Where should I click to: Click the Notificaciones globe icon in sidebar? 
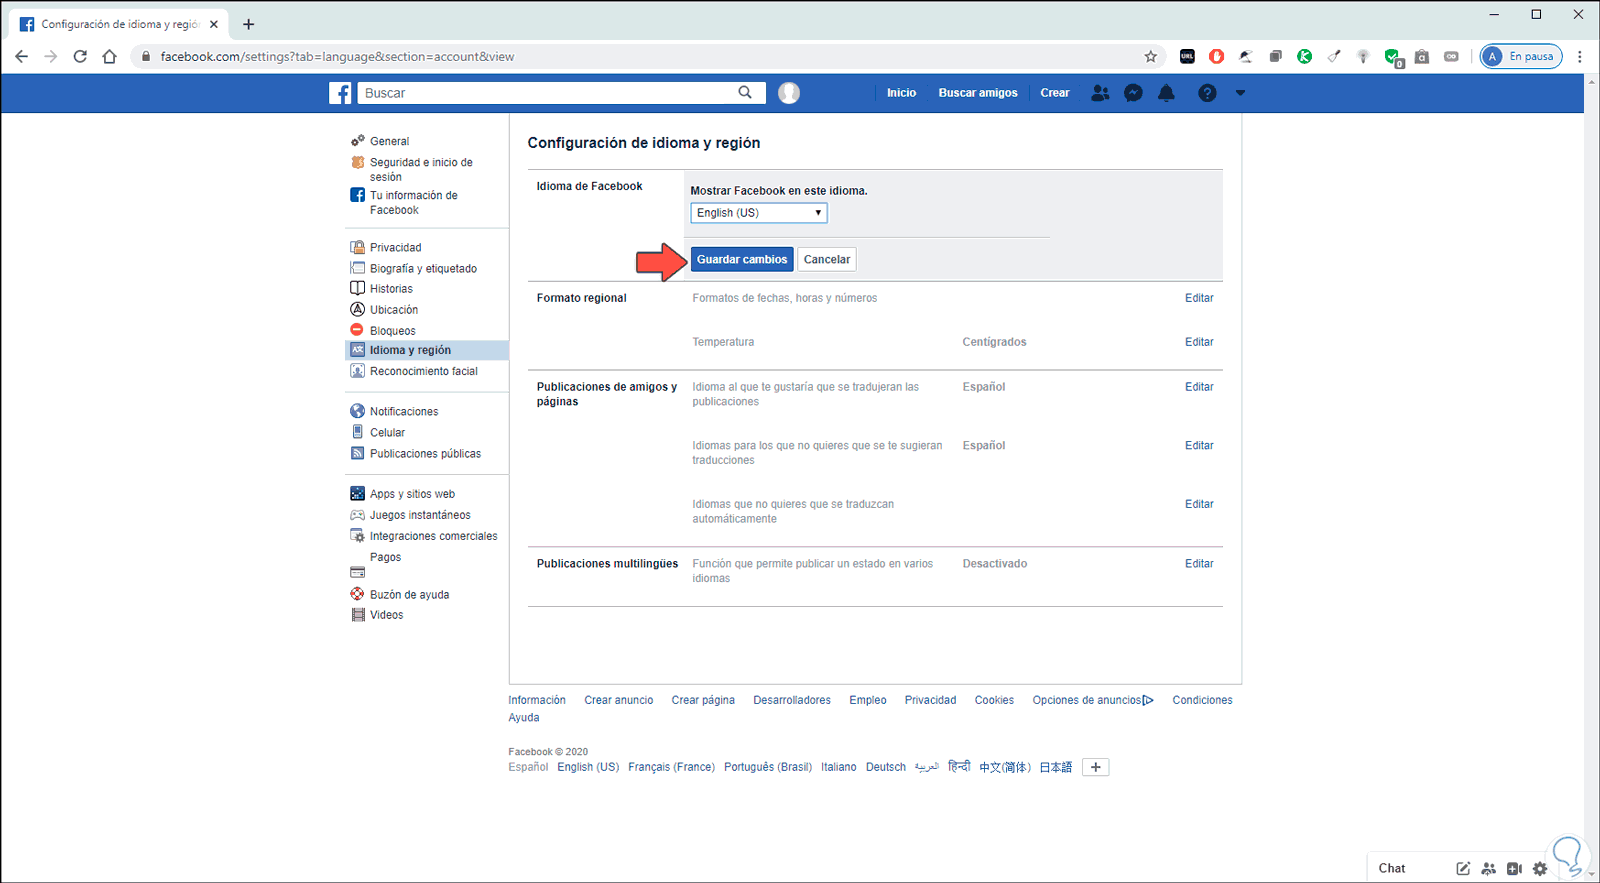357,411
